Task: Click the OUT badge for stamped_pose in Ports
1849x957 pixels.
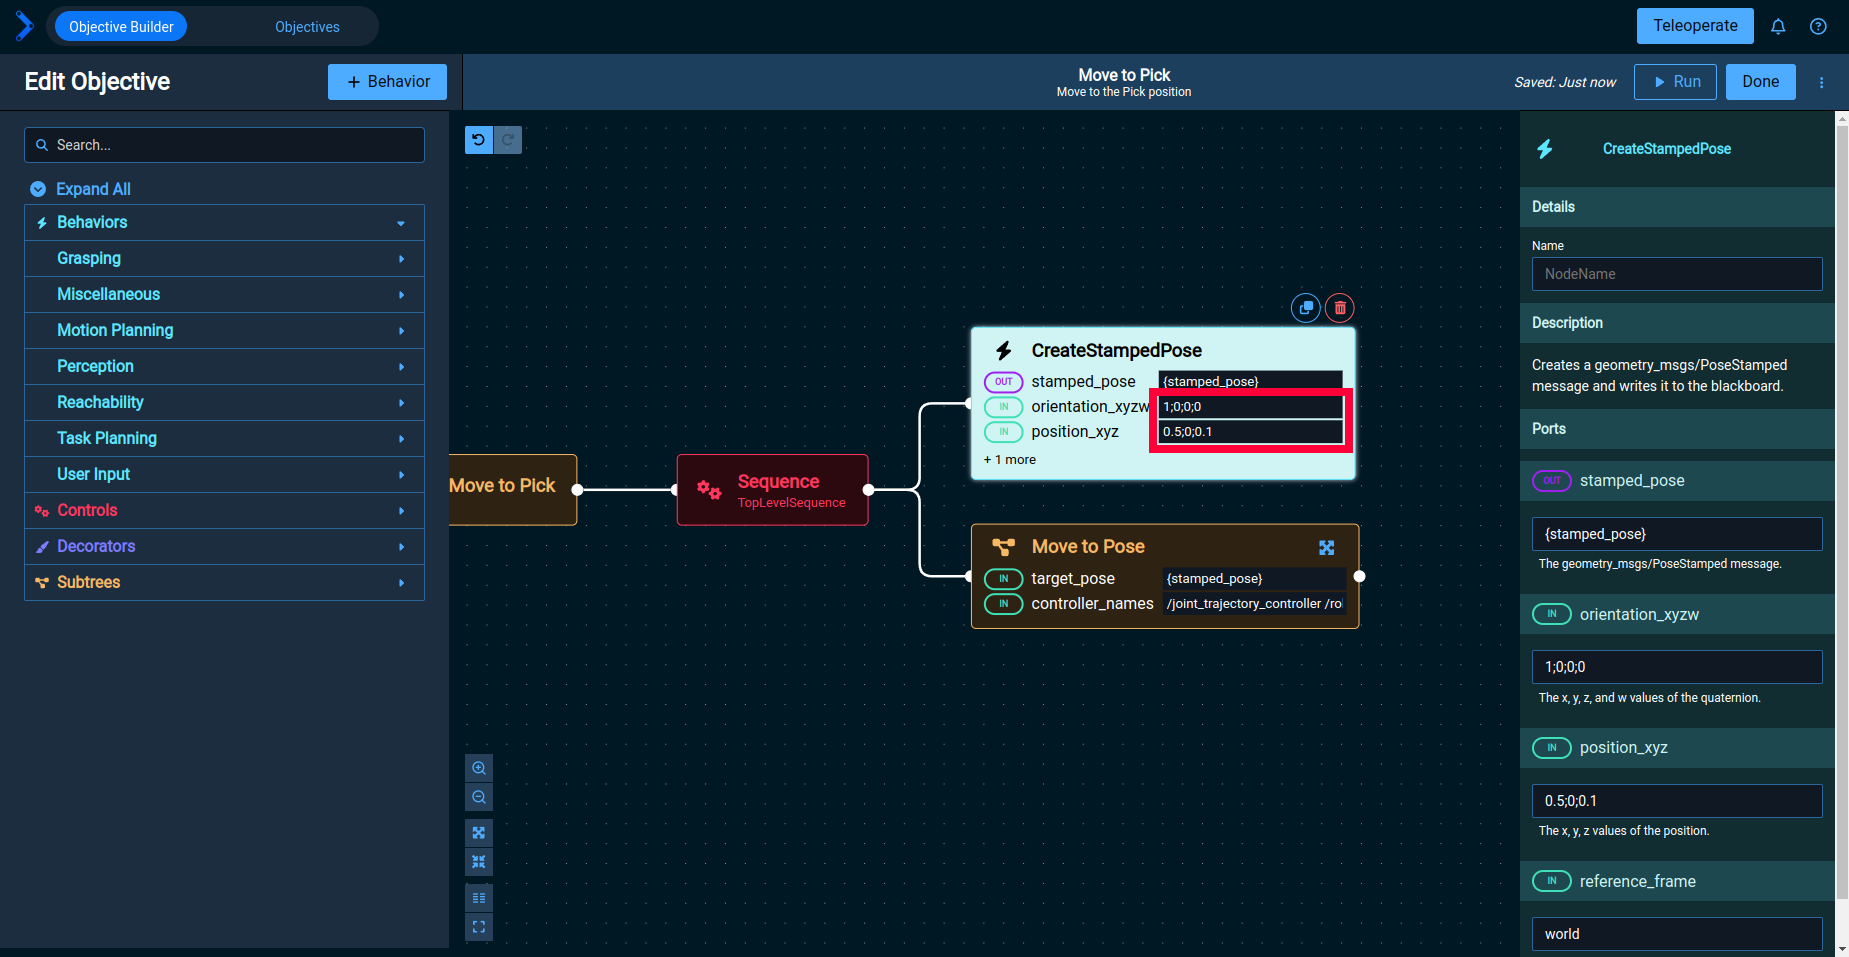Action: coord(1552,481)
